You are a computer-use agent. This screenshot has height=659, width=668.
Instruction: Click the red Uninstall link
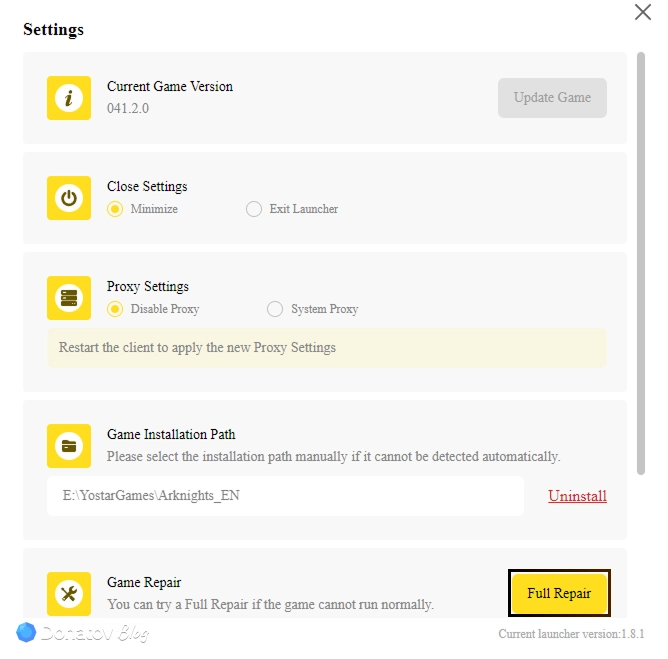(x=577, y=496)
